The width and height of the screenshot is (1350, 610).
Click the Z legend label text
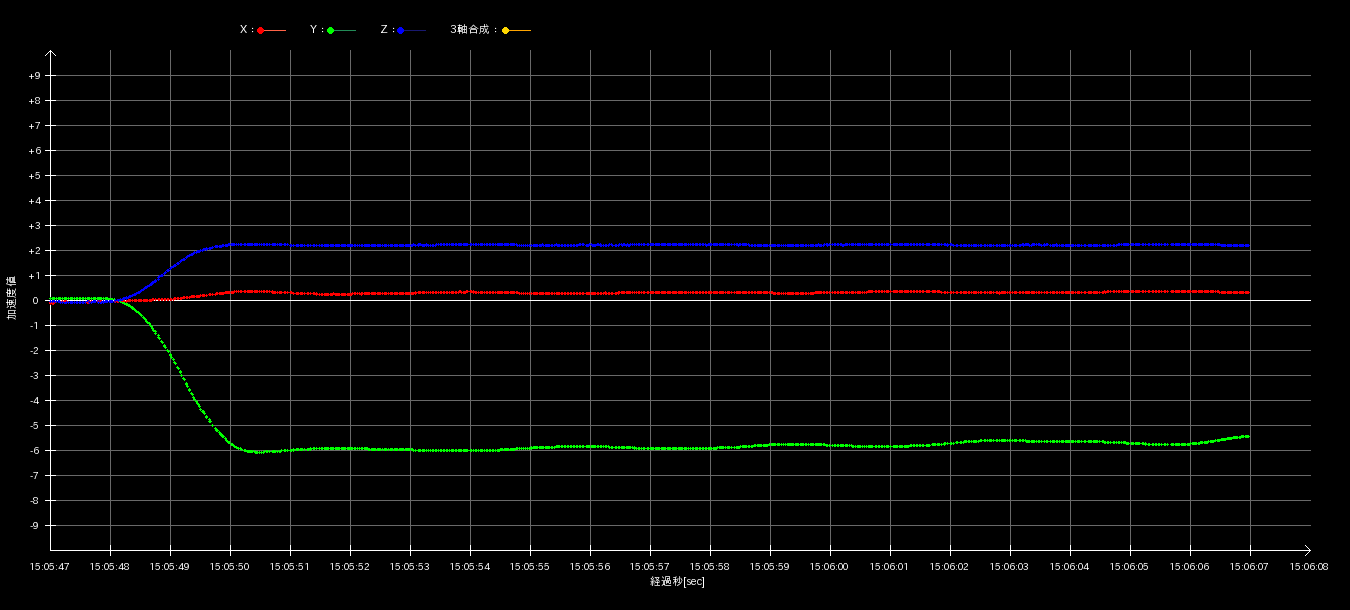pyautogui.click(x=385, y=30)
